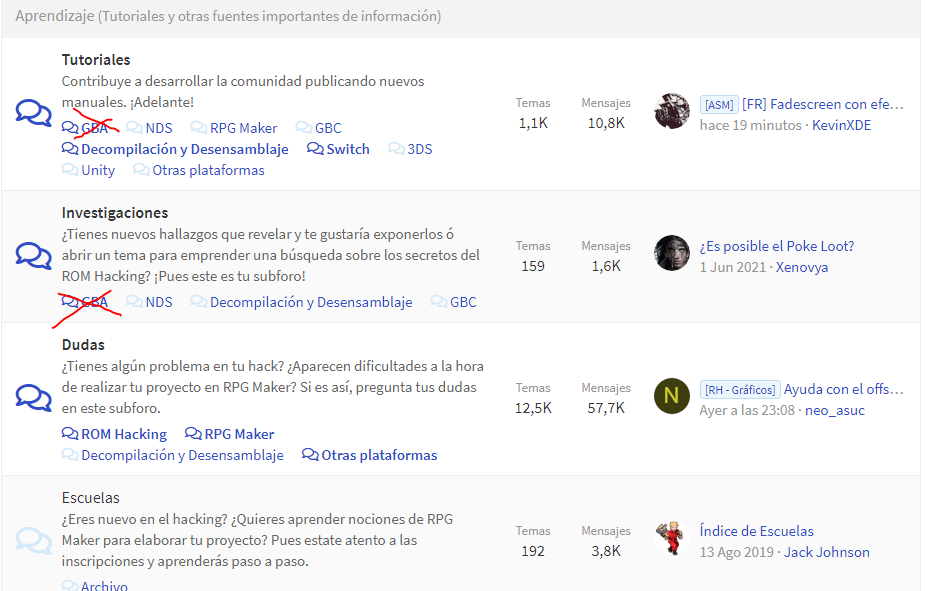Viewport: 925px width, 591px height.
Task: Click the Escuelas forum speech bubble icon
Action: point(33,541)
